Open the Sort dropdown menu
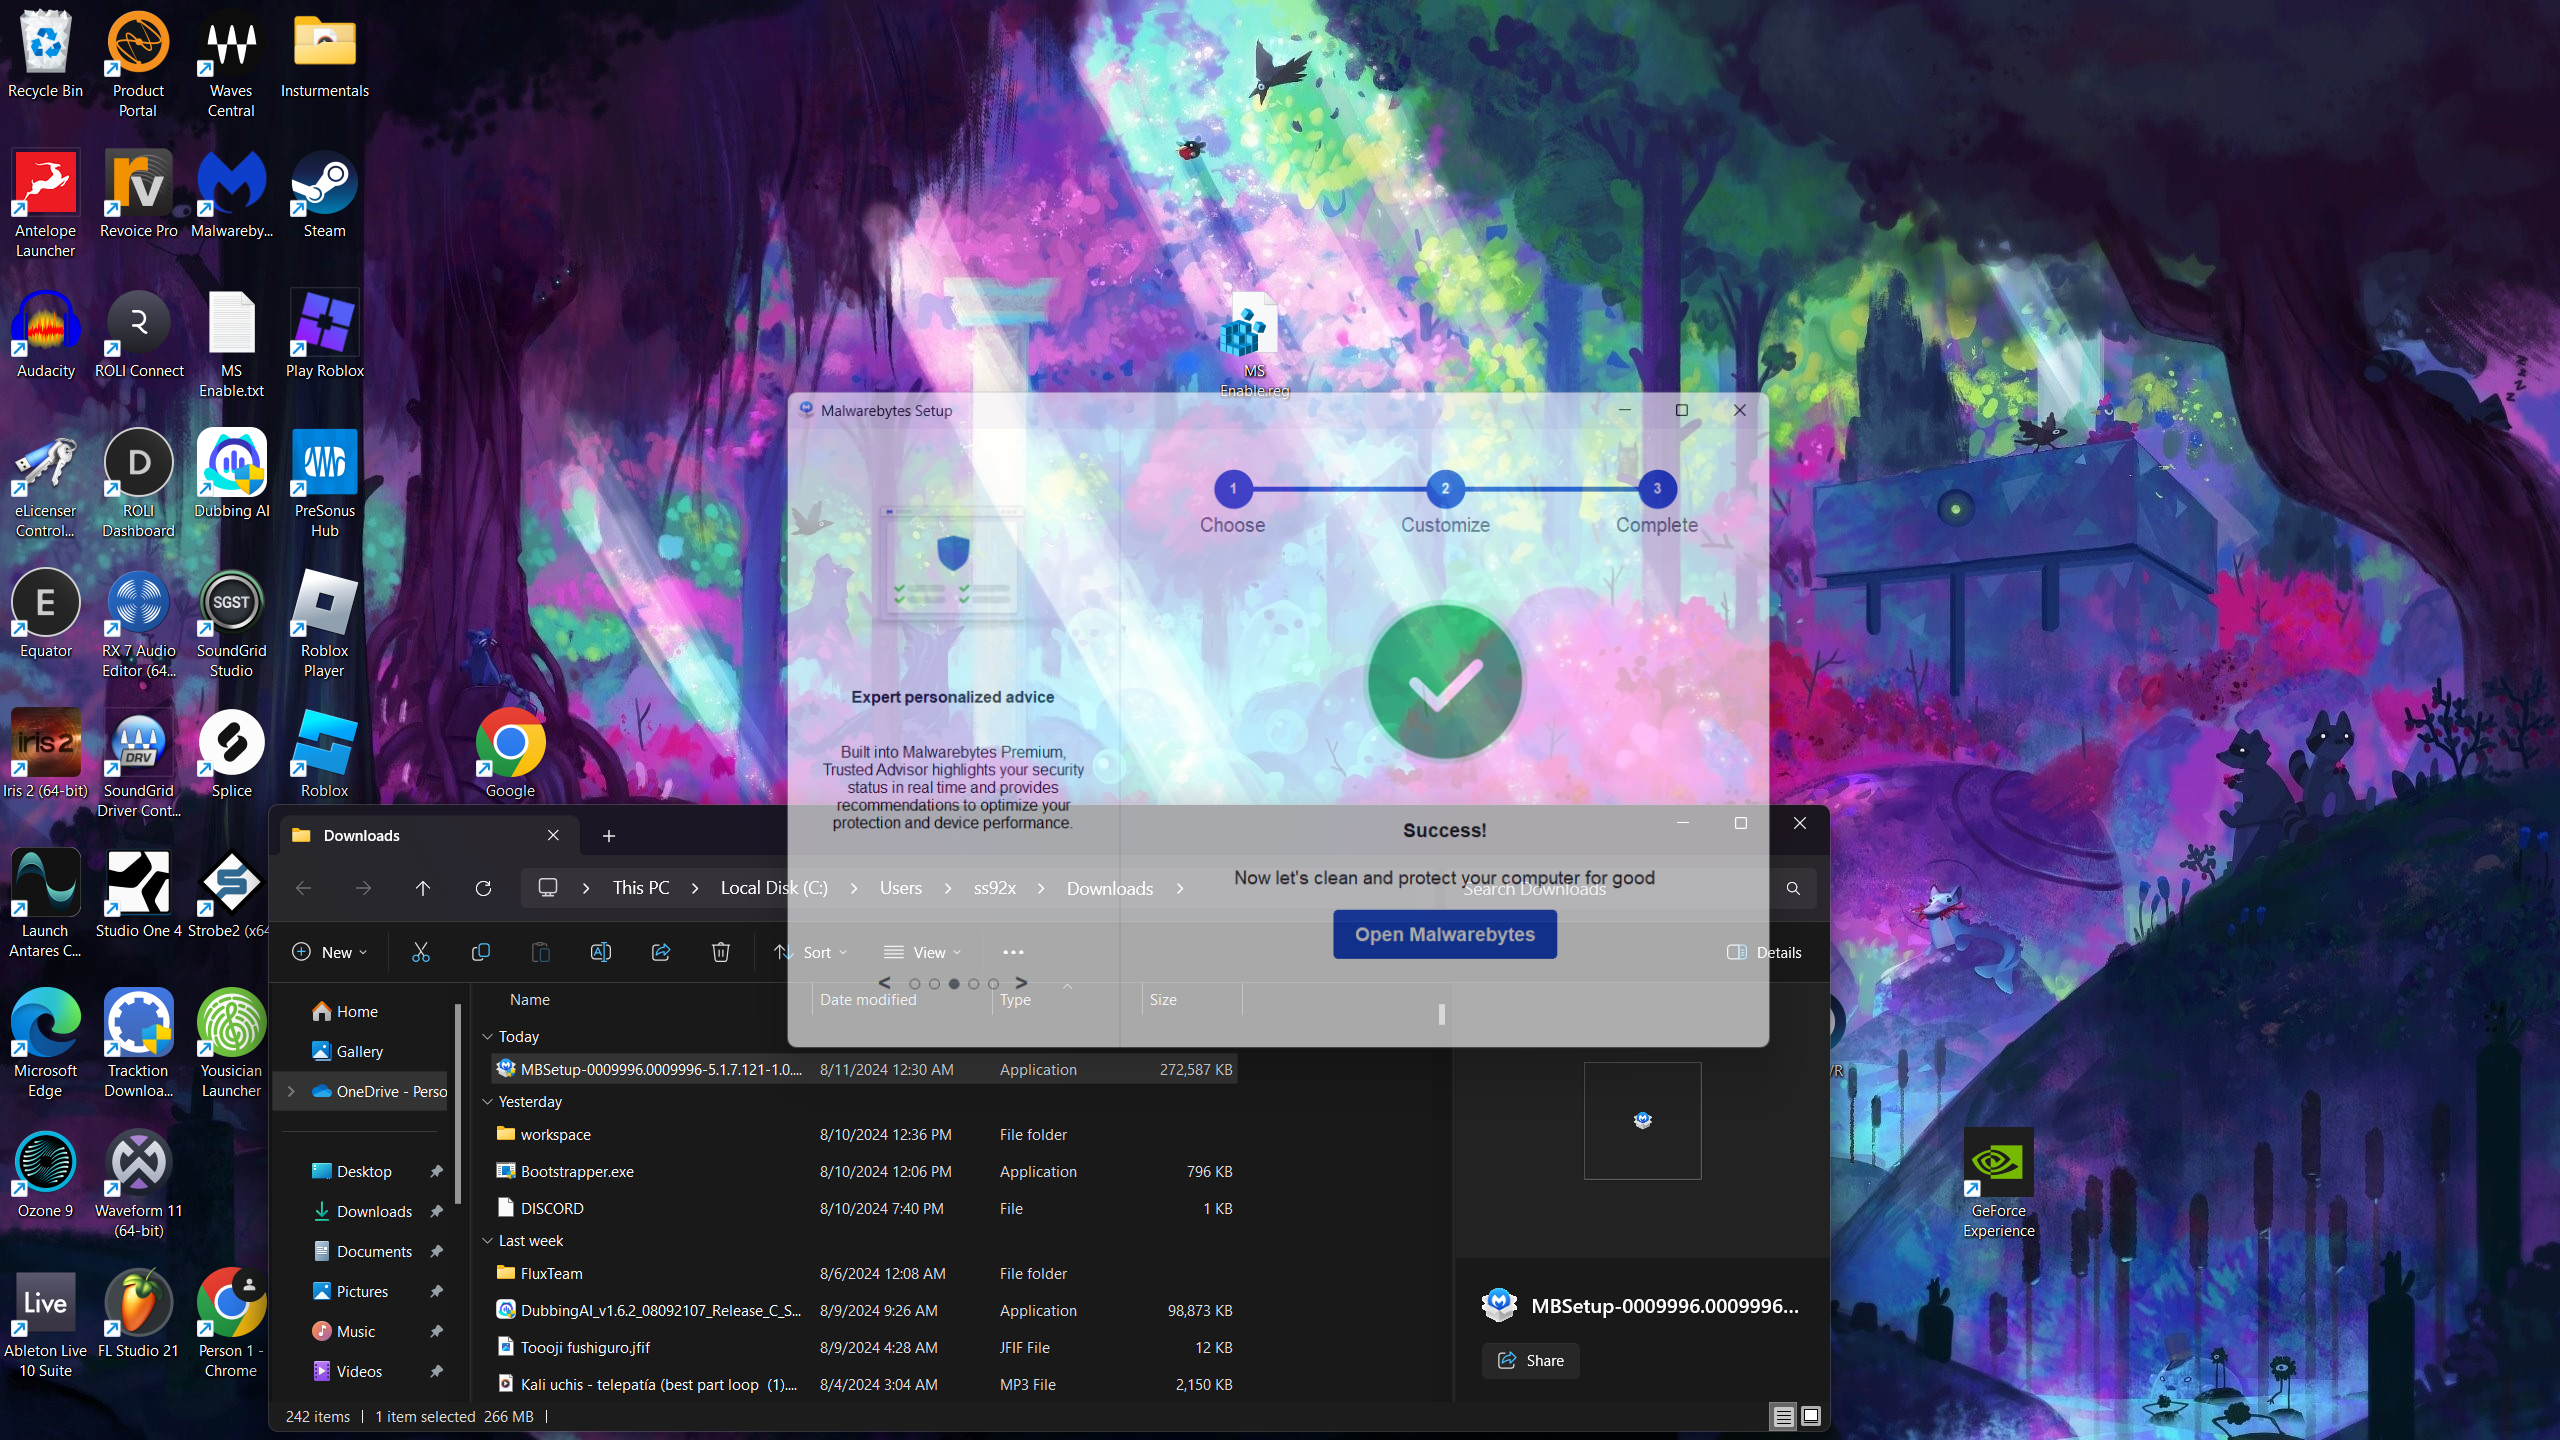This screenshot has height=1440, width=2560. [812, 952]
